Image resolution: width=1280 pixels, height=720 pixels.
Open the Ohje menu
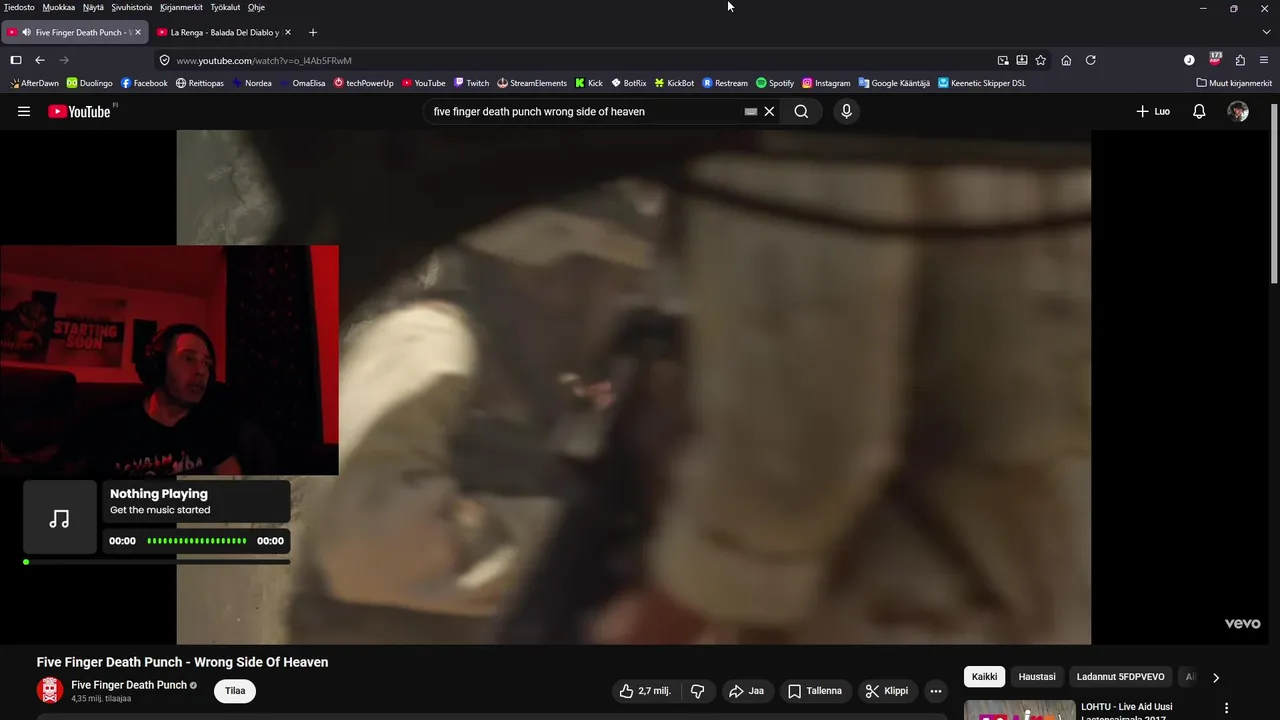coord(256,7)
